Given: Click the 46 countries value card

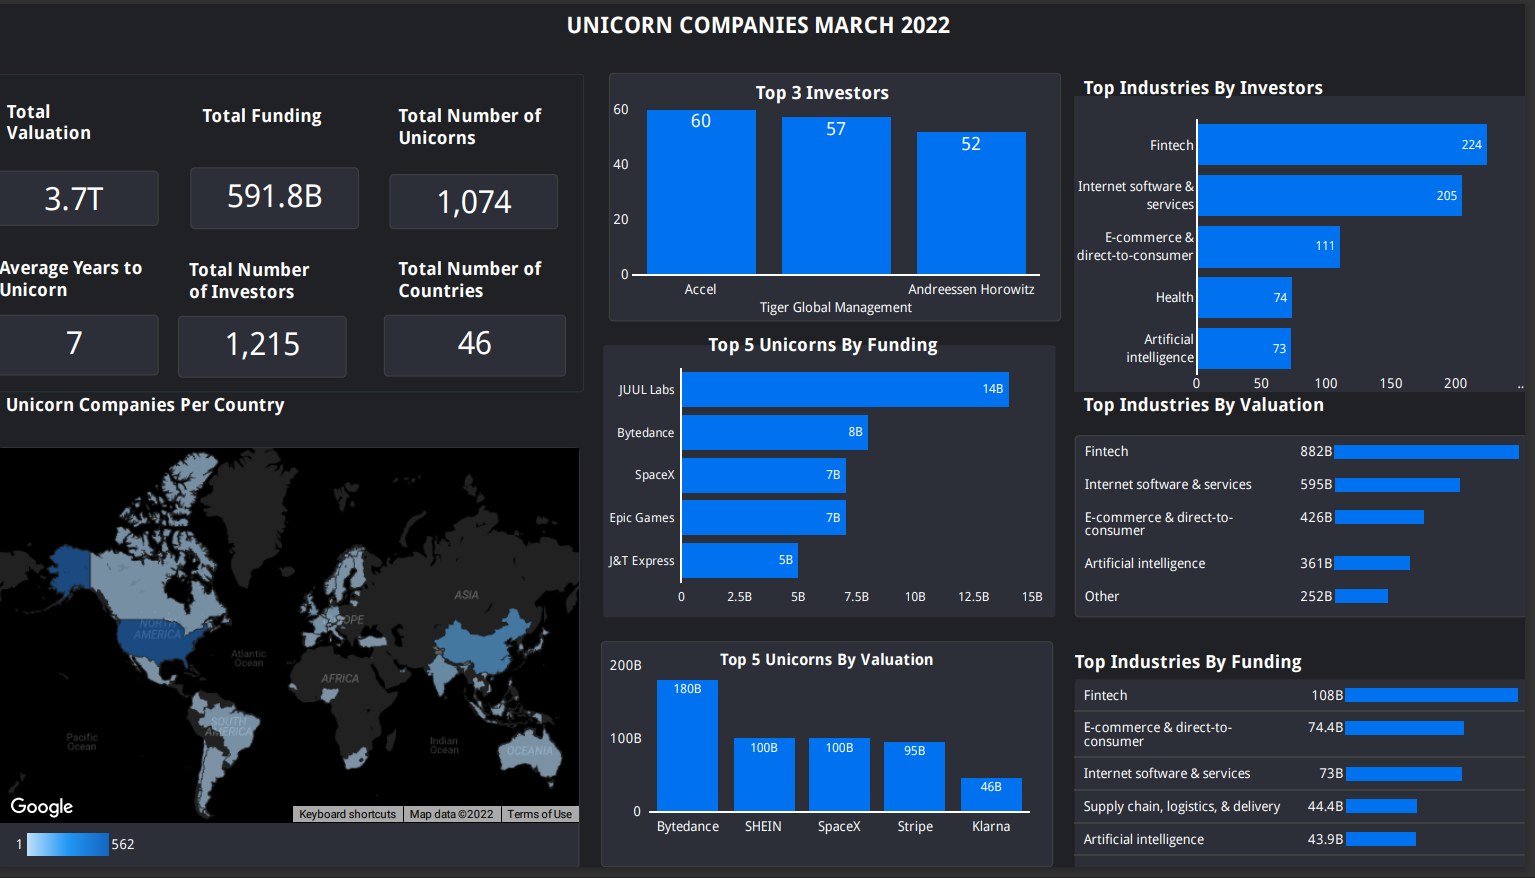Looking at the screenshot, I should [474, 345].
